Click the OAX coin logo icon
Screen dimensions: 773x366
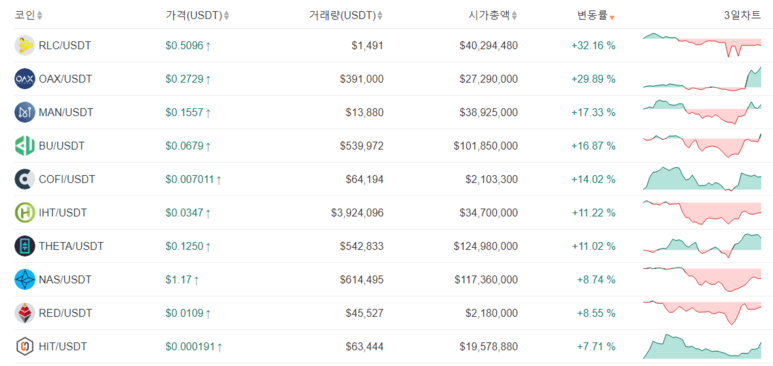24,79
